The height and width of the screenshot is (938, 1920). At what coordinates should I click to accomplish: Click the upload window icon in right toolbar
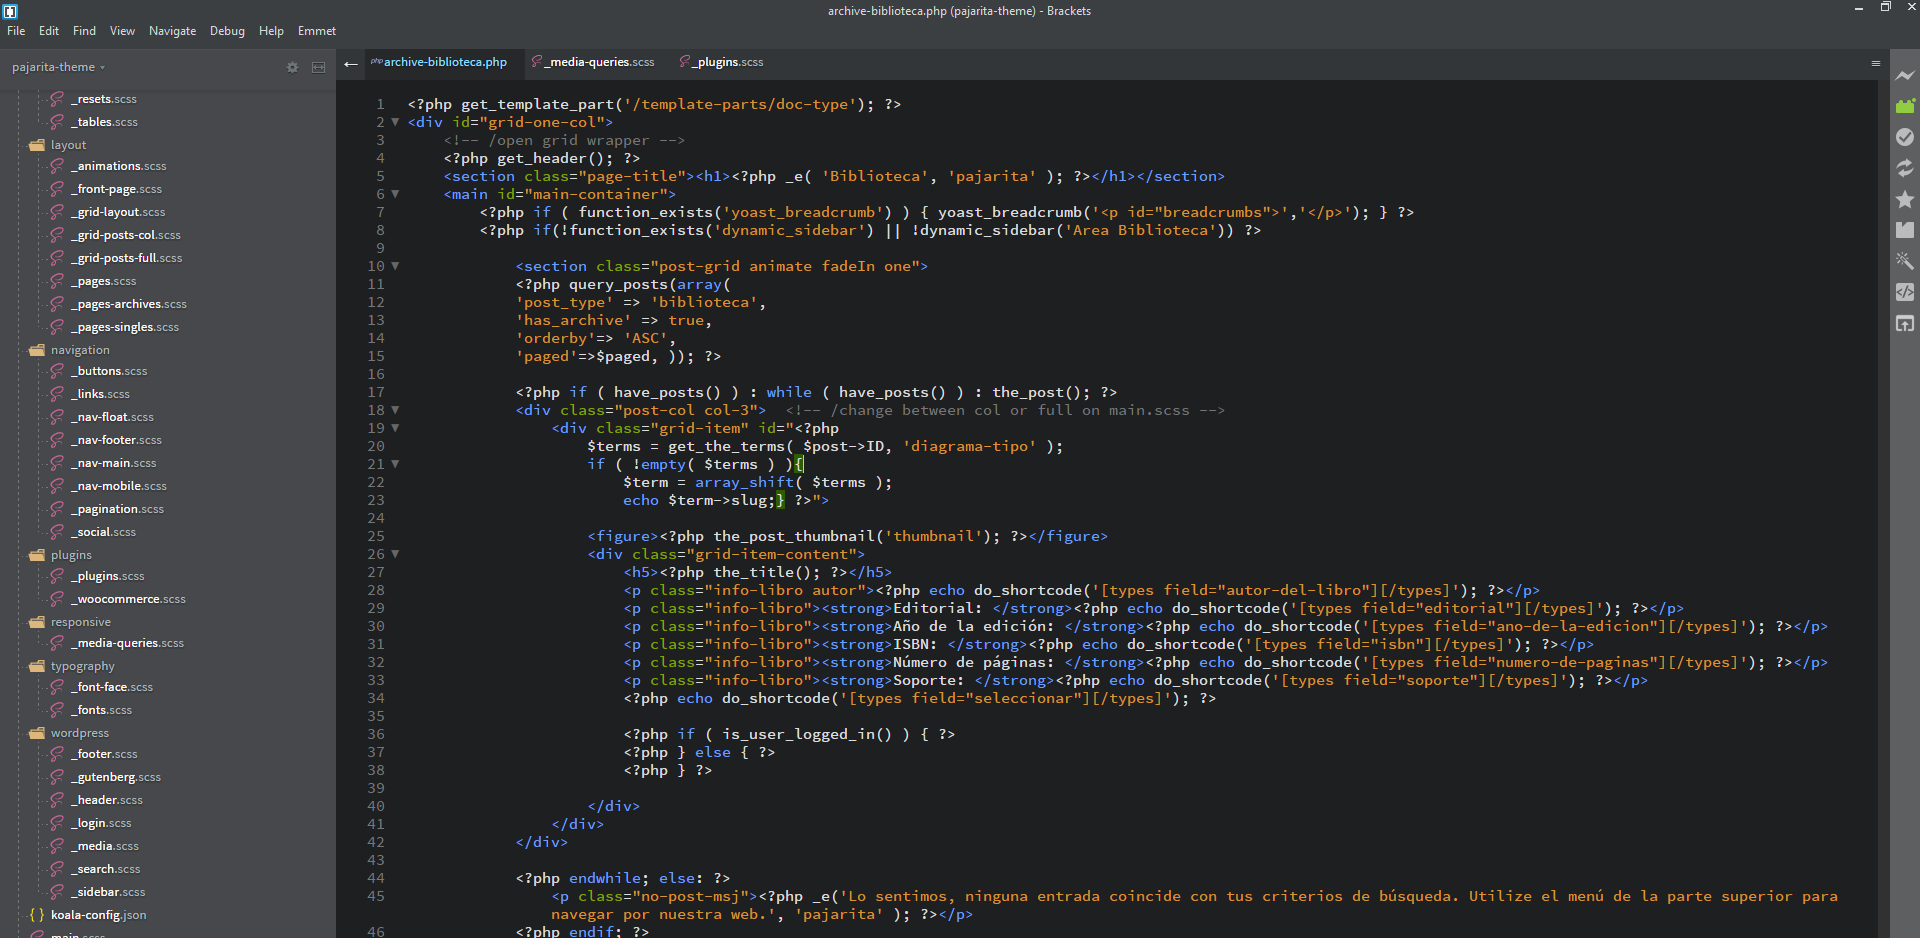click(x=1905, y=323)
